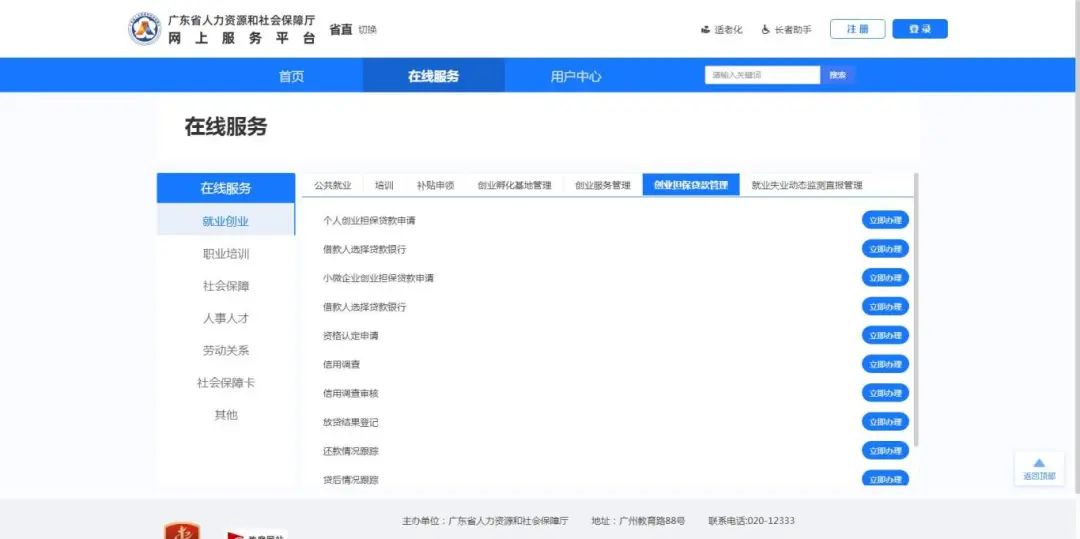Select 其他 in the left sidebar
The width and height of the screenshot is (1080, 539).
226,414
